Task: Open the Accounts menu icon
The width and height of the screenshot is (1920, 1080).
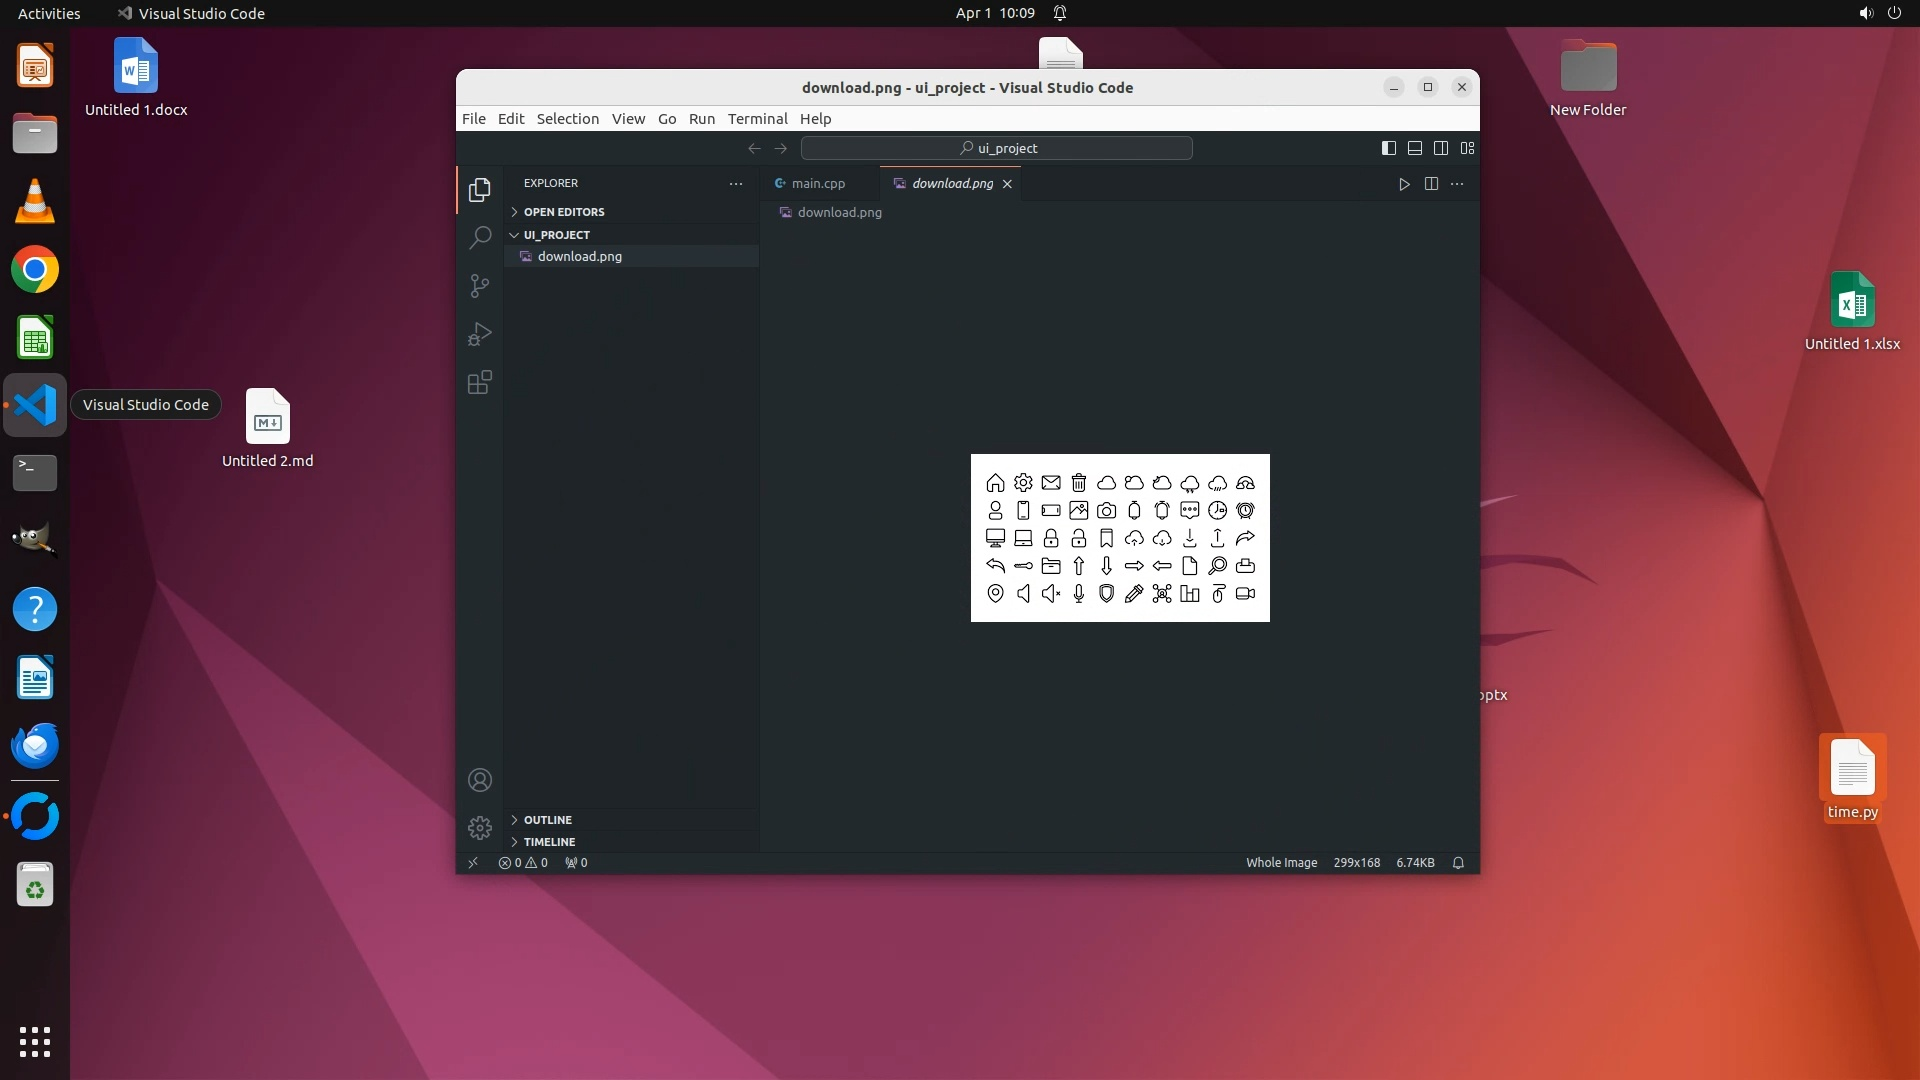Action: coord(480,780)
